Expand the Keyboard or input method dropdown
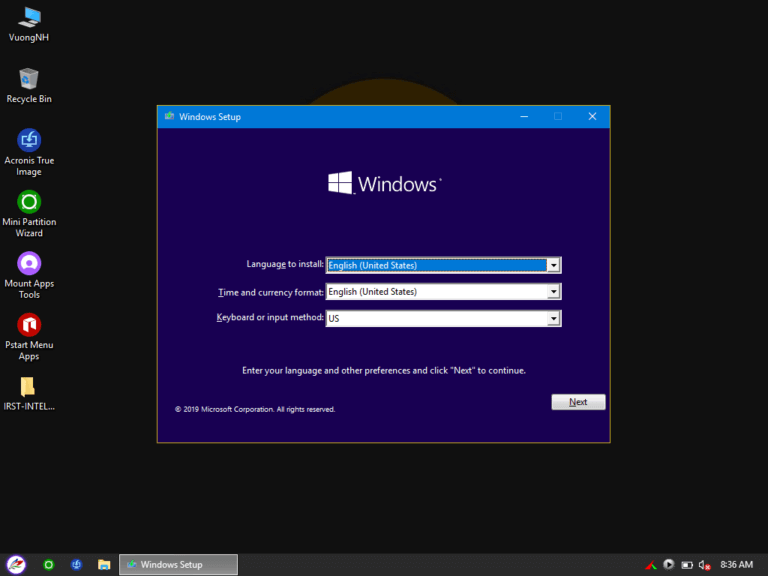This screenshot has height=576, width=768. click(553, 319)
